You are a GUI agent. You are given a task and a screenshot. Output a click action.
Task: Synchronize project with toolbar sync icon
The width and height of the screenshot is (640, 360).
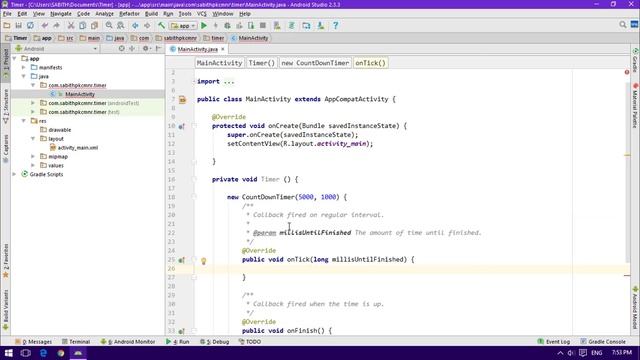click(x=30, y=25)
